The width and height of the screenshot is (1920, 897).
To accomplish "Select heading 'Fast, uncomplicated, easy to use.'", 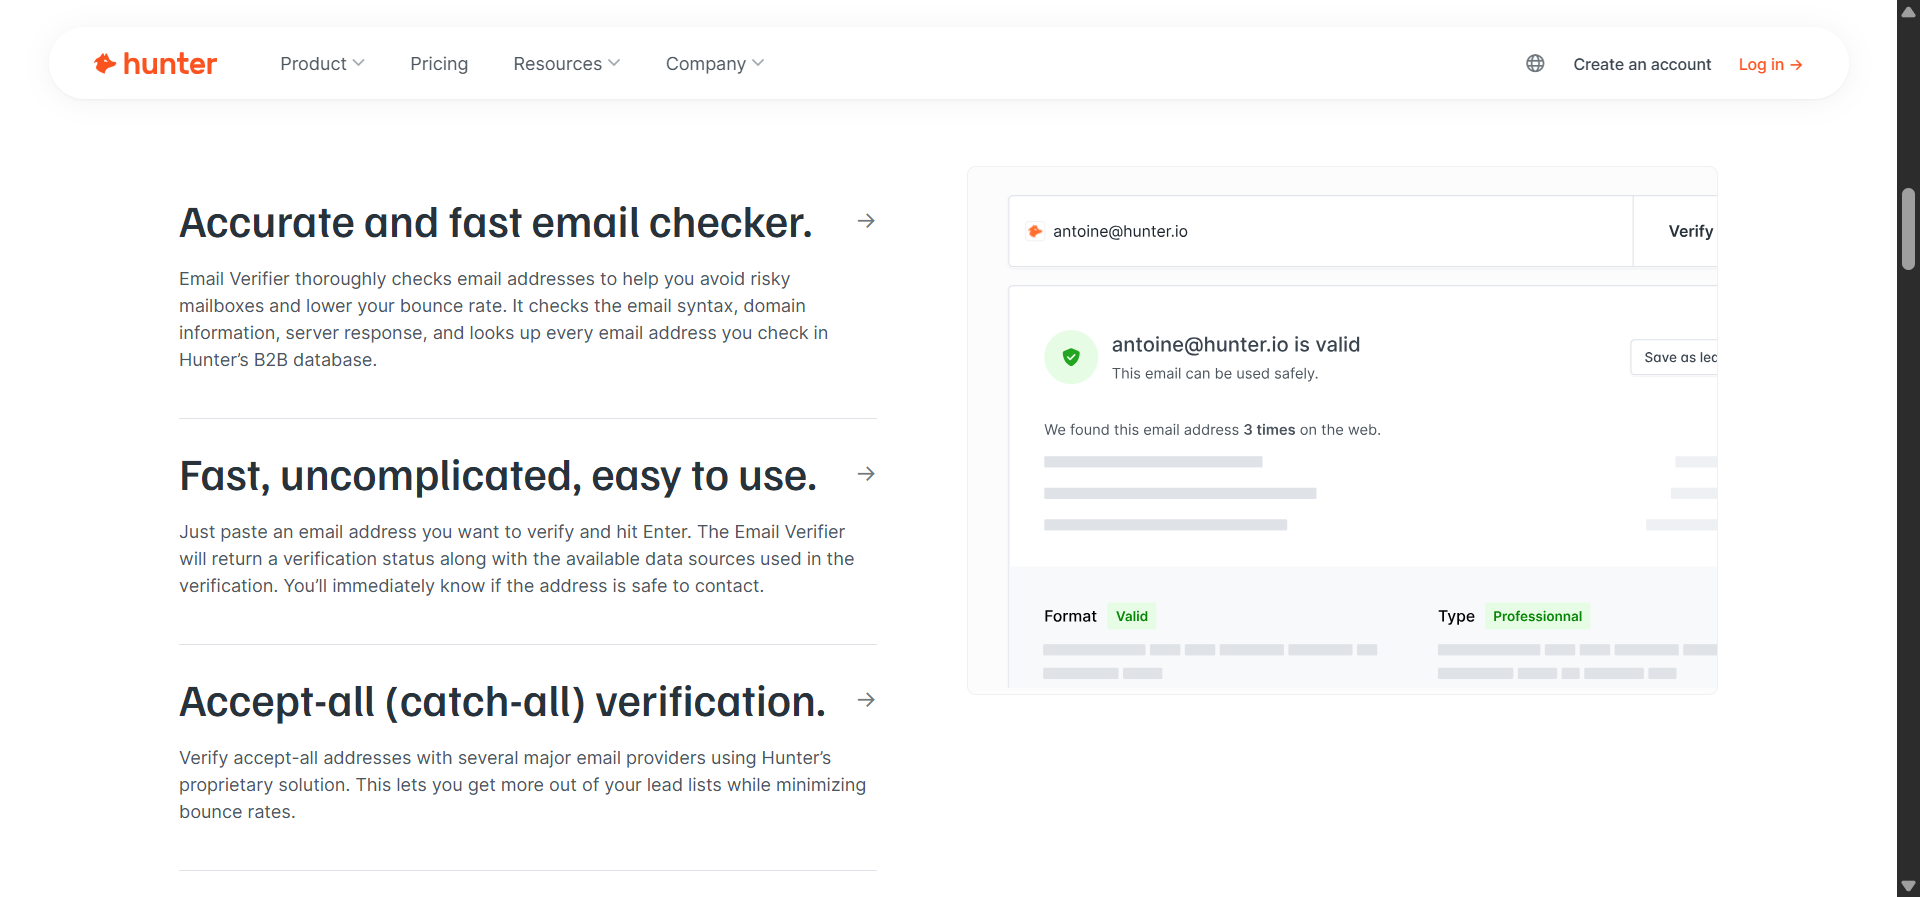I will point(498,476).
